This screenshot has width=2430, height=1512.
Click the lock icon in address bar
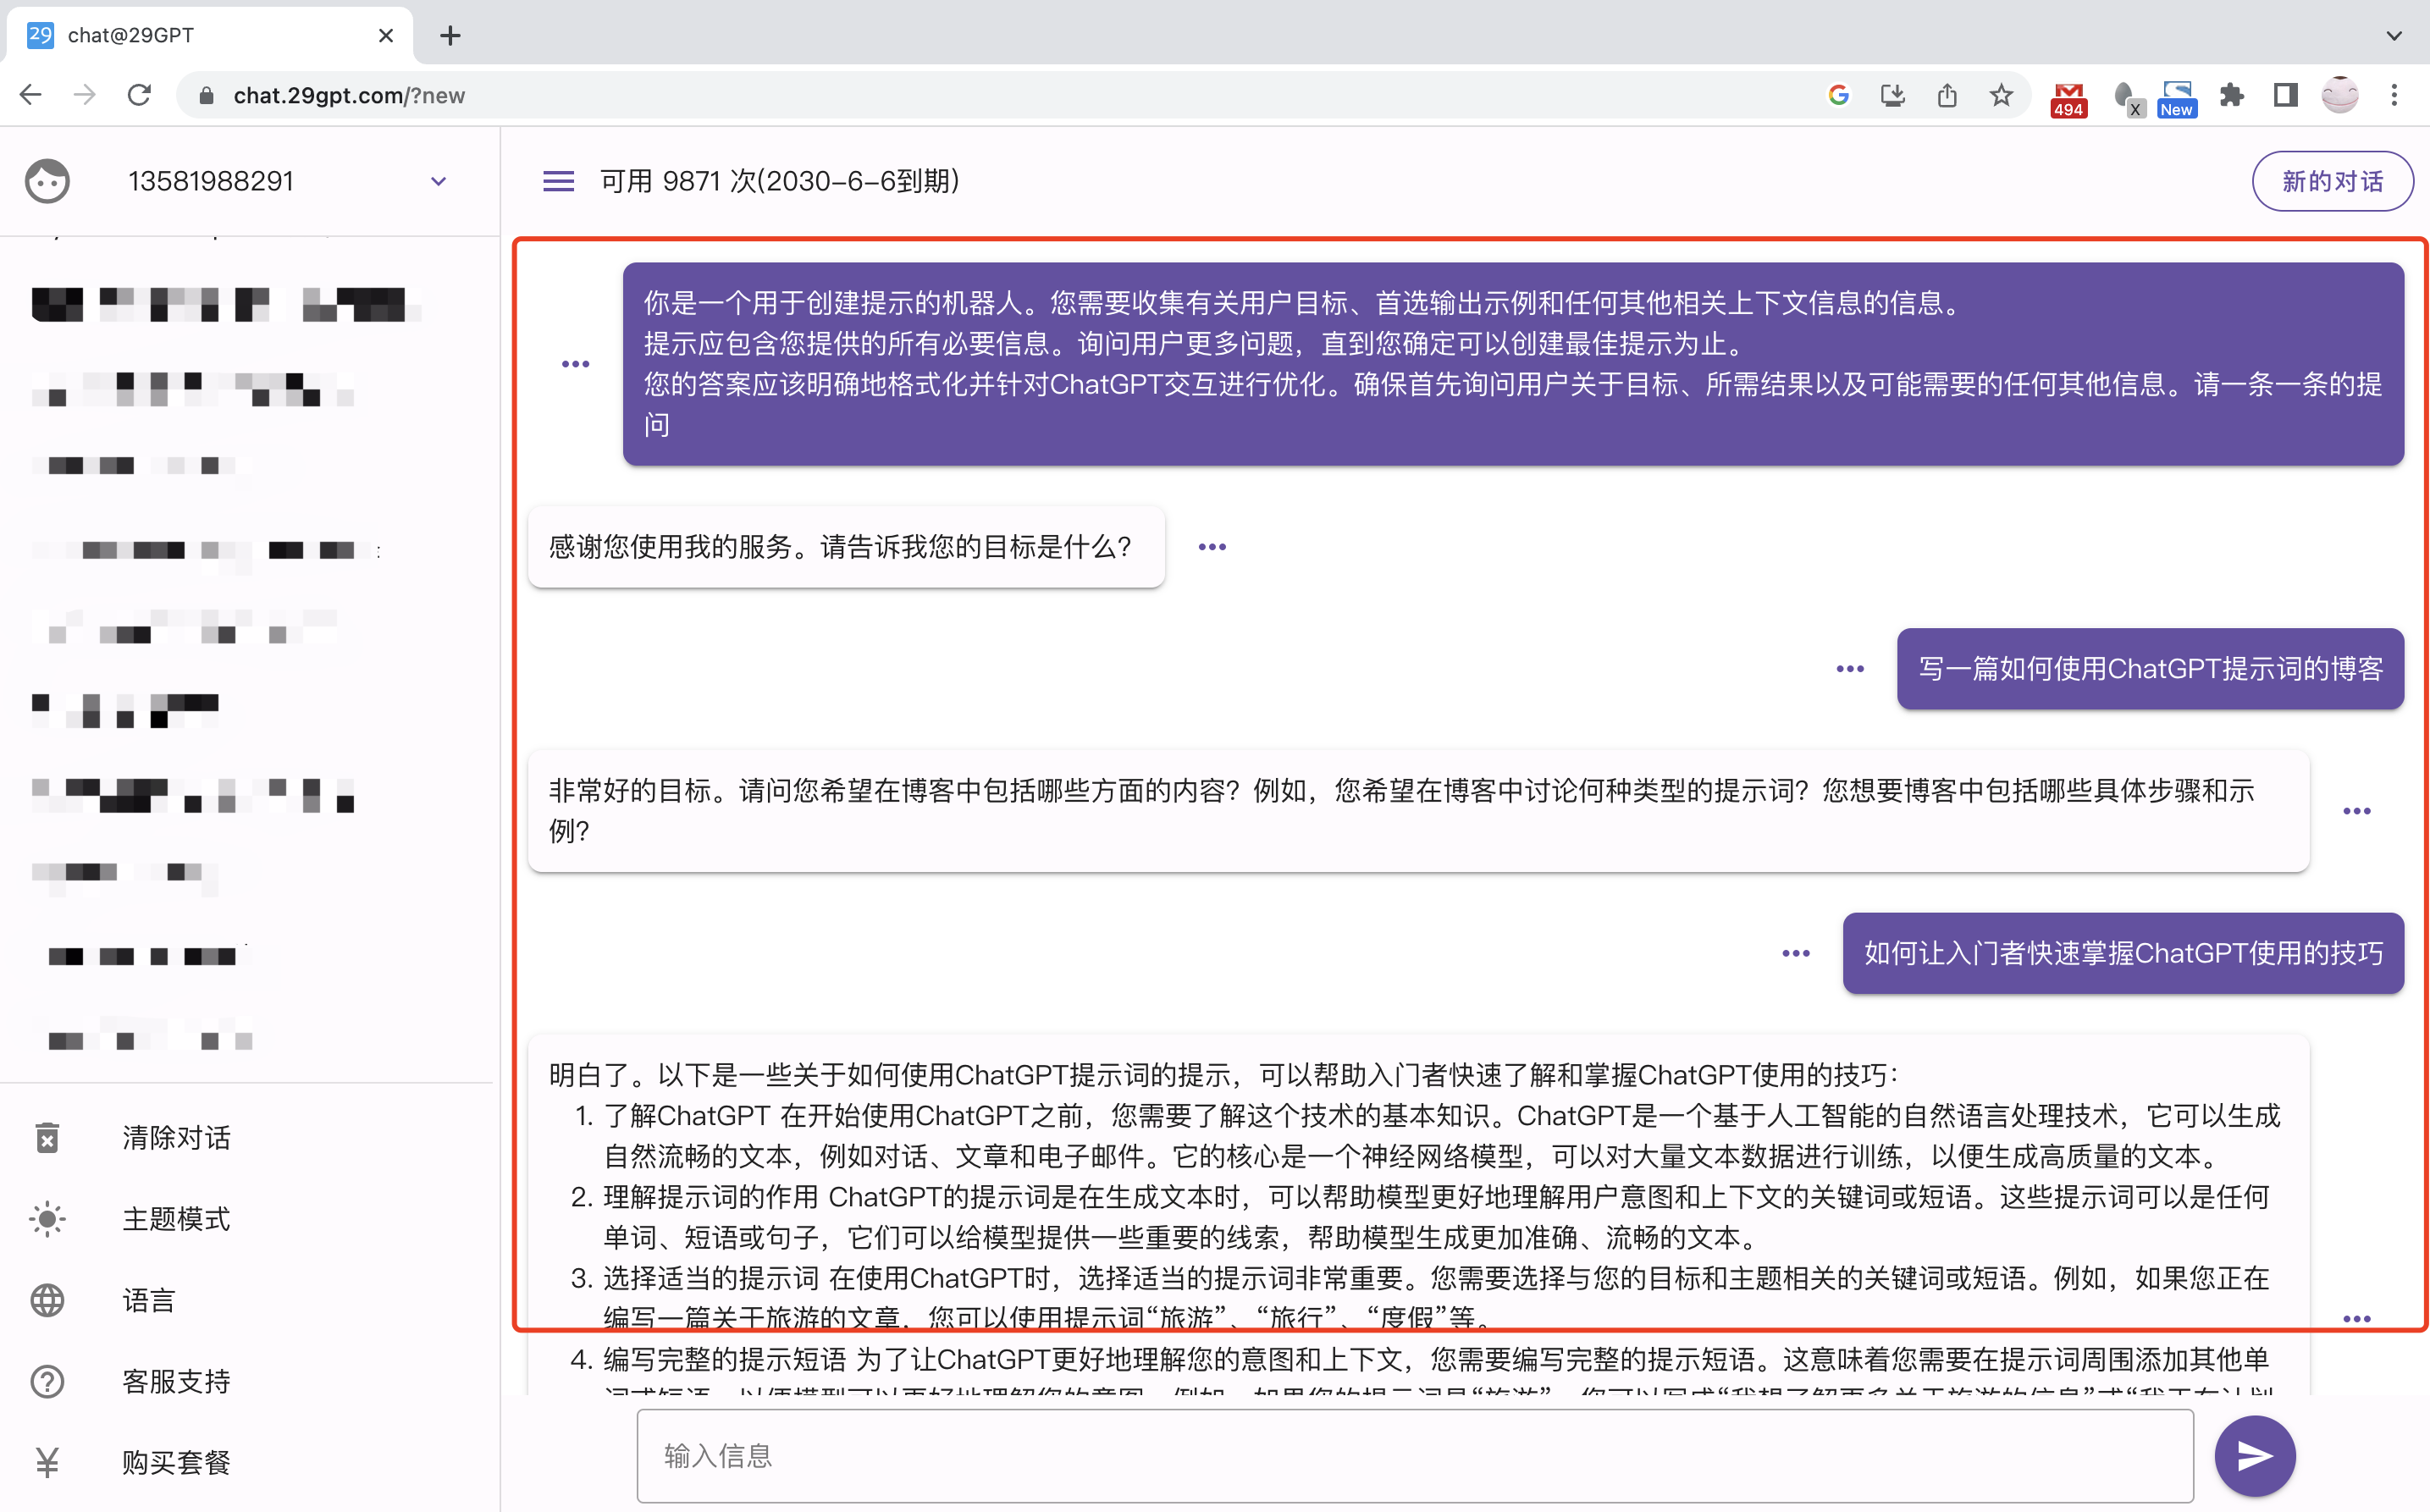click(206, 95)
